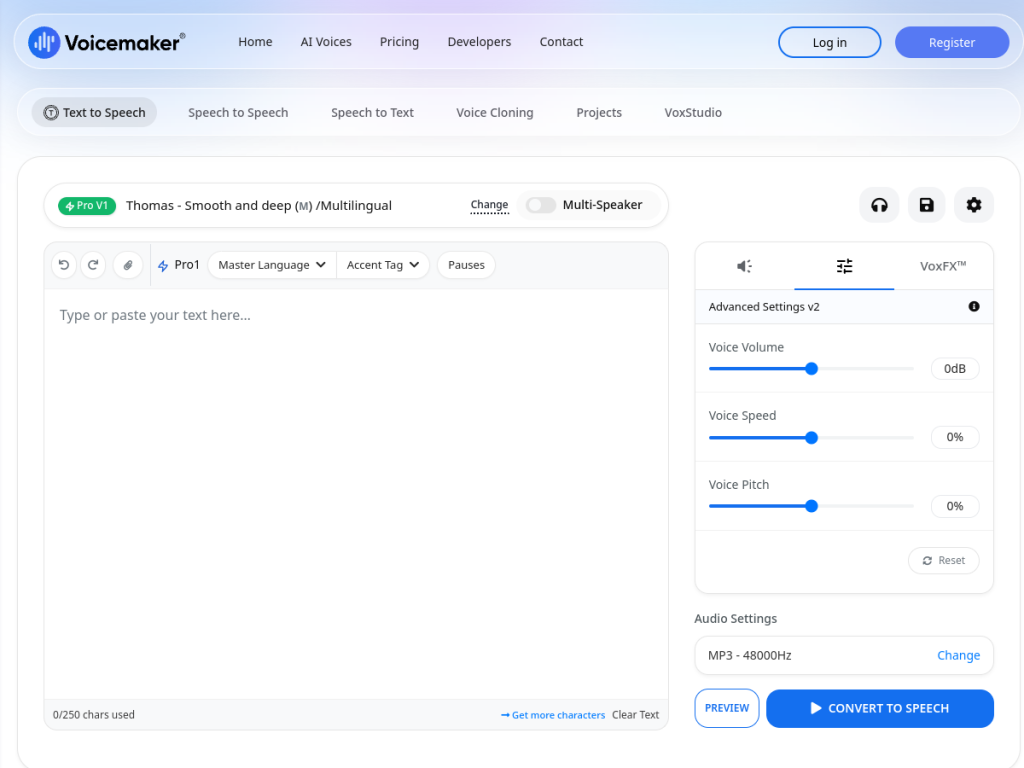
Task: Open the Developers menu item
Action: [479, 42]
